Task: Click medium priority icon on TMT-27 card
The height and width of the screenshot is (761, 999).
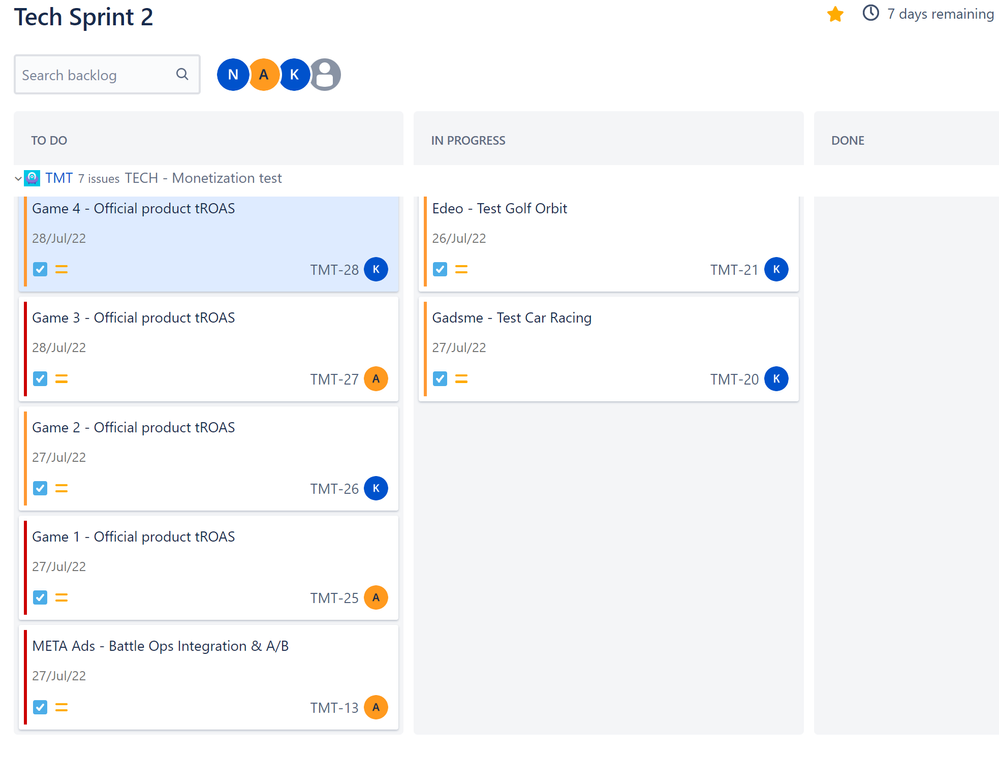Action: 61,379
